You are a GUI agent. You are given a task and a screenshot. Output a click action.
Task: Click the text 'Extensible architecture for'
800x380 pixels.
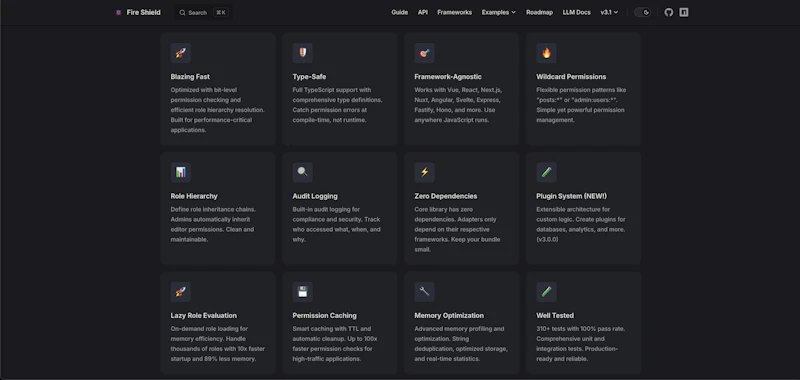573,209
